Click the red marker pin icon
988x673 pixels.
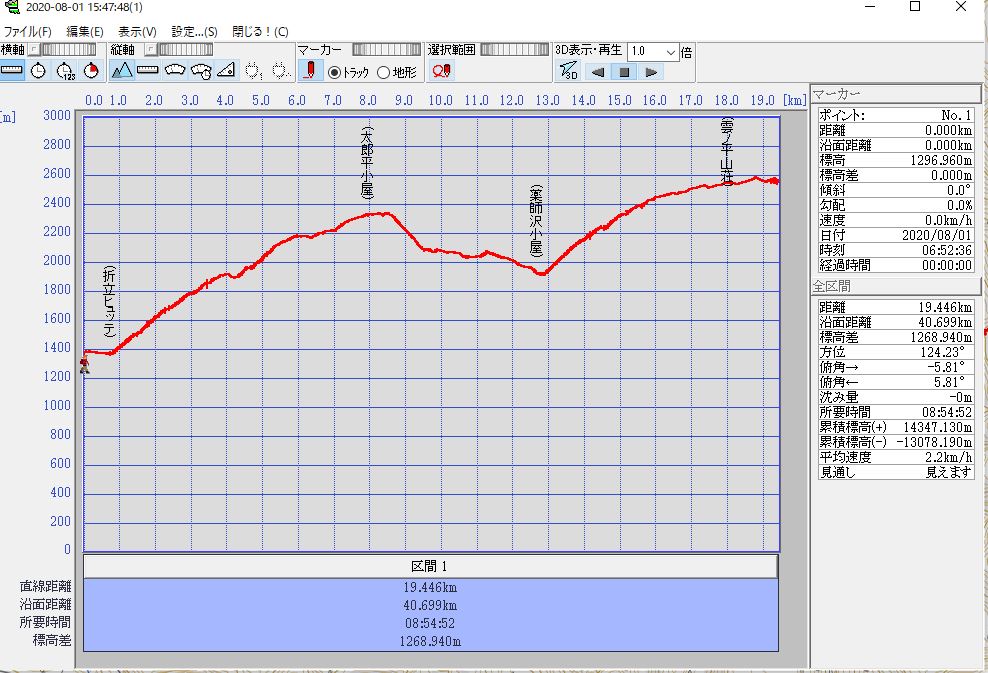coord(309,70)
